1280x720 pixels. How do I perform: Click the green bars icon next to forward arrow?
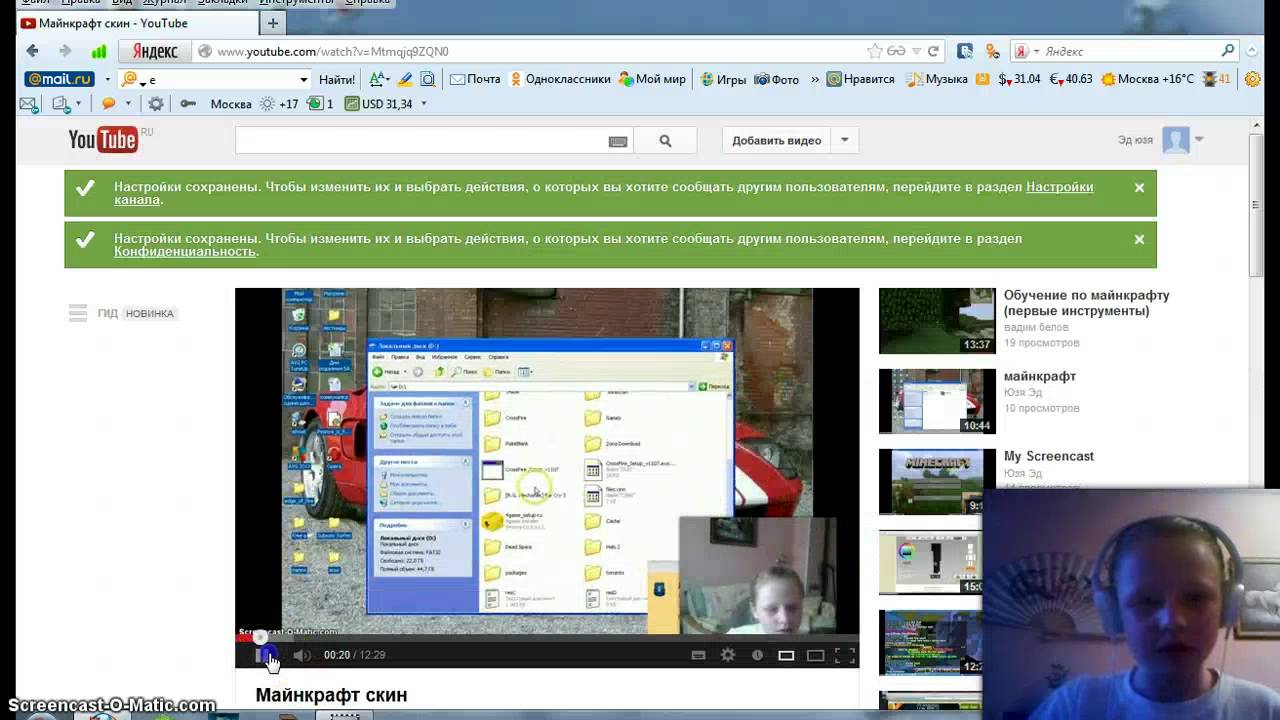pos(98,51)
